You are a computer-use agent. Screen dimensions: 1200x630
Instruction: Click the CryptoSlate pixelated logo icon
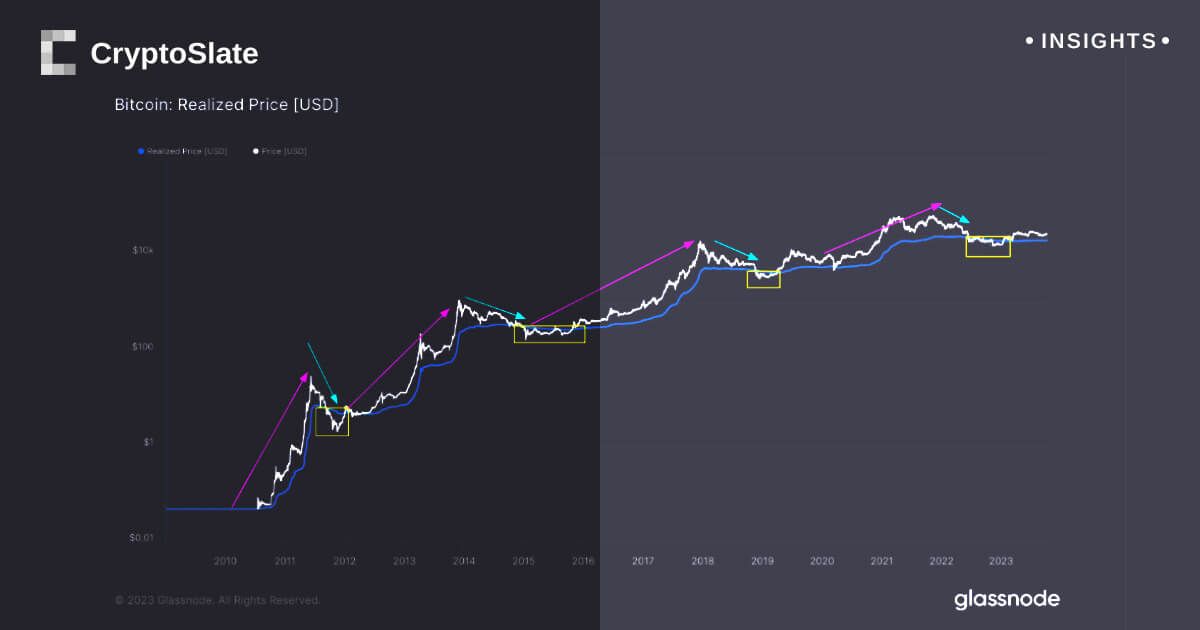pyautogui.click(x=58, y=53)
